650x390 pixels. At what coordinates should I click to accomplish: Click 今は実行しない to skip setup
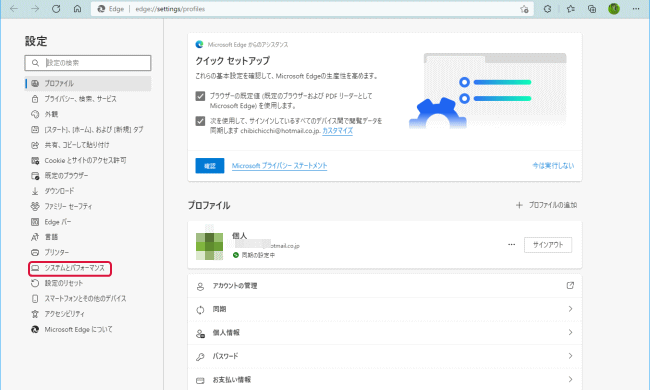click(x=553, y=166)
